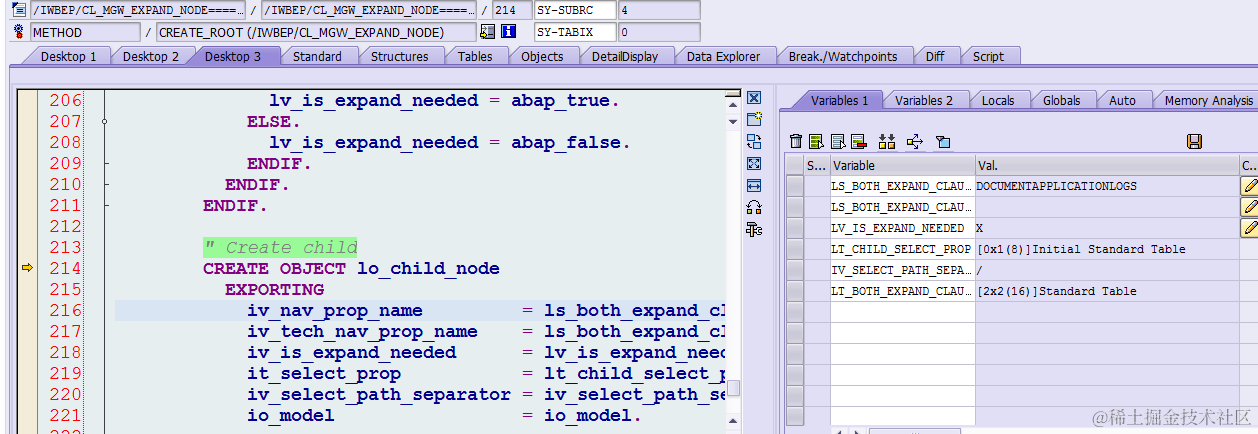Switch to the Memory Analysis tab
The height and width of the screenshot is (434, 1258).
(1208, 100)
